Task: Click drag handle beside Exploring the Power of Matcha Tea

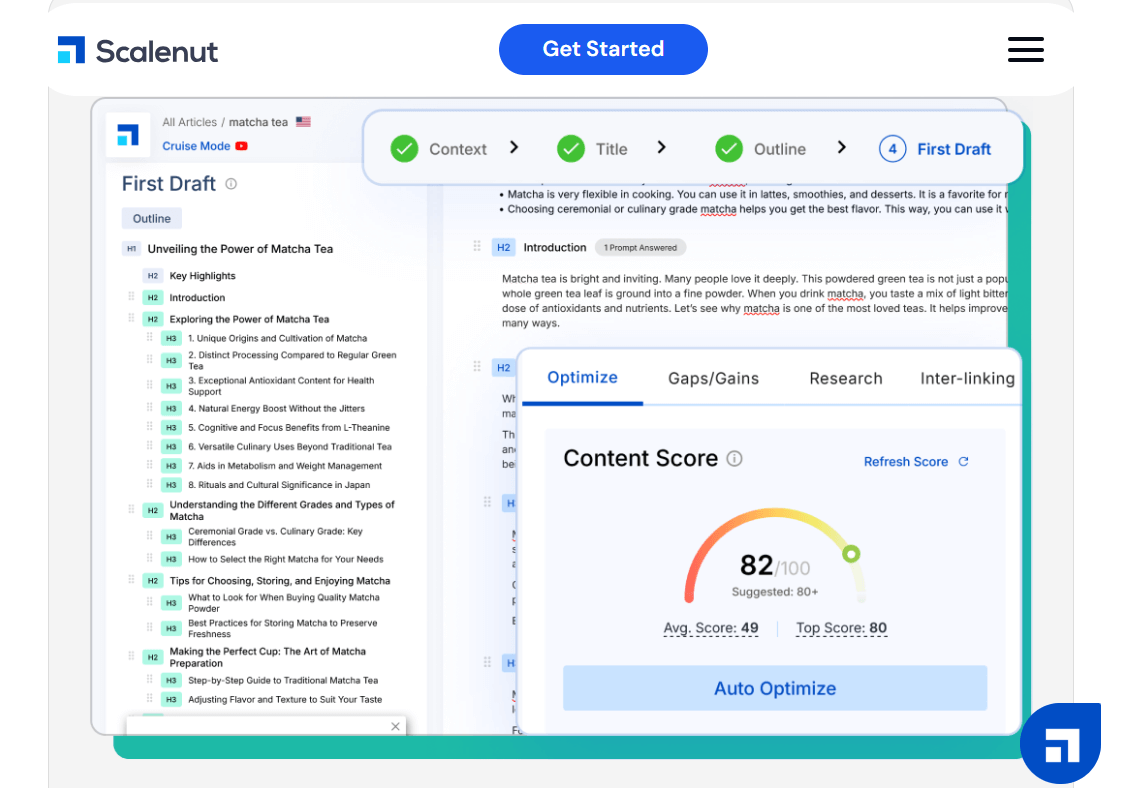Action: 131,318
